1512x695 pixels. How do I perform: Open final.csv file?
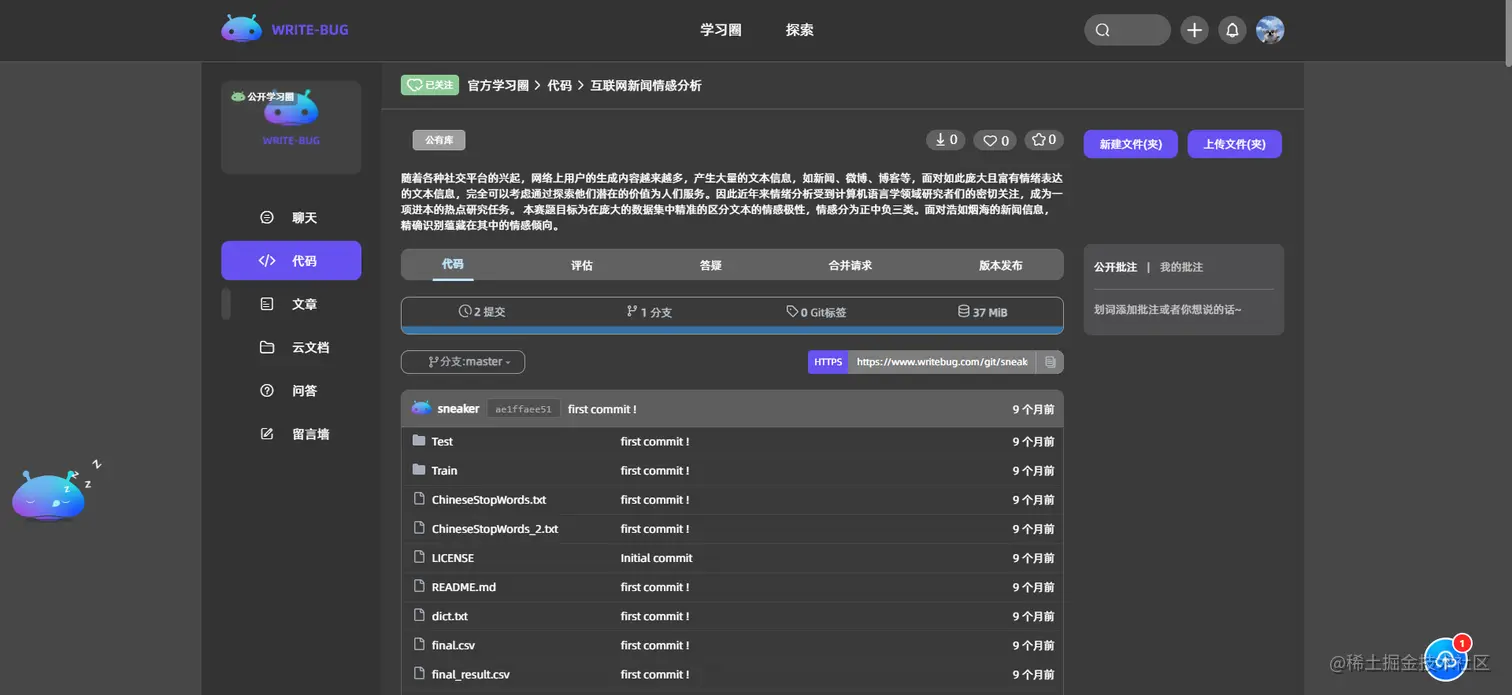[x=453, y=645]
